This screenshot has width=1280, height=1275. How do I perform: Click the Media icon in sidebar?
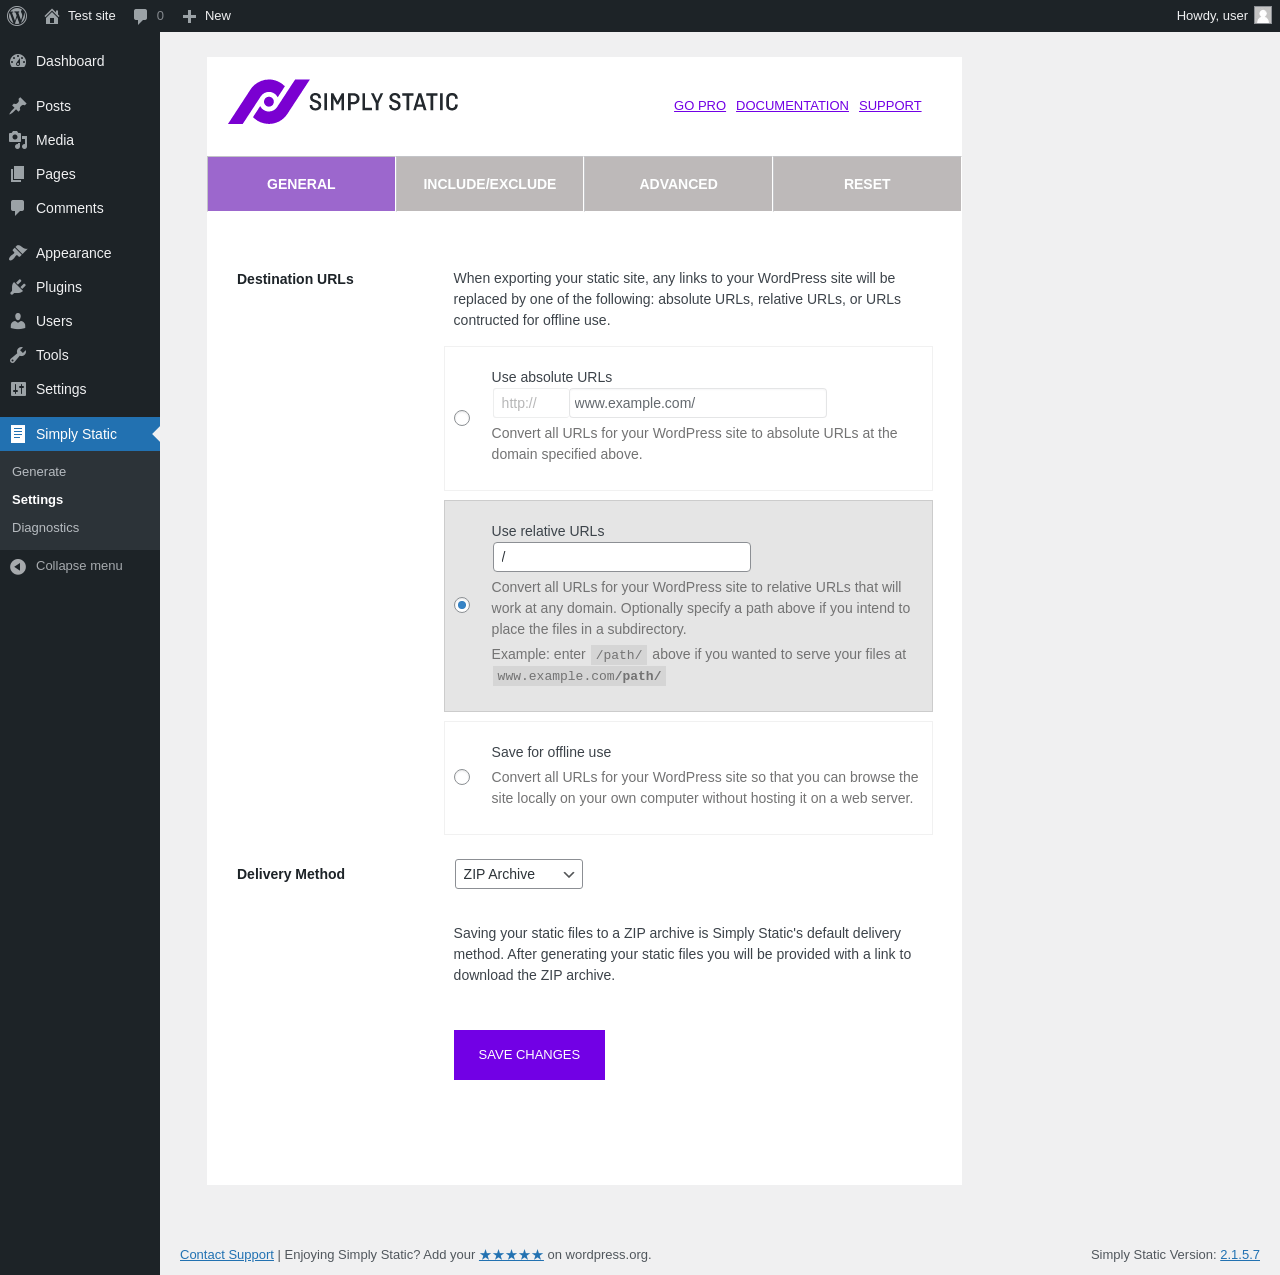pos(18,140)
